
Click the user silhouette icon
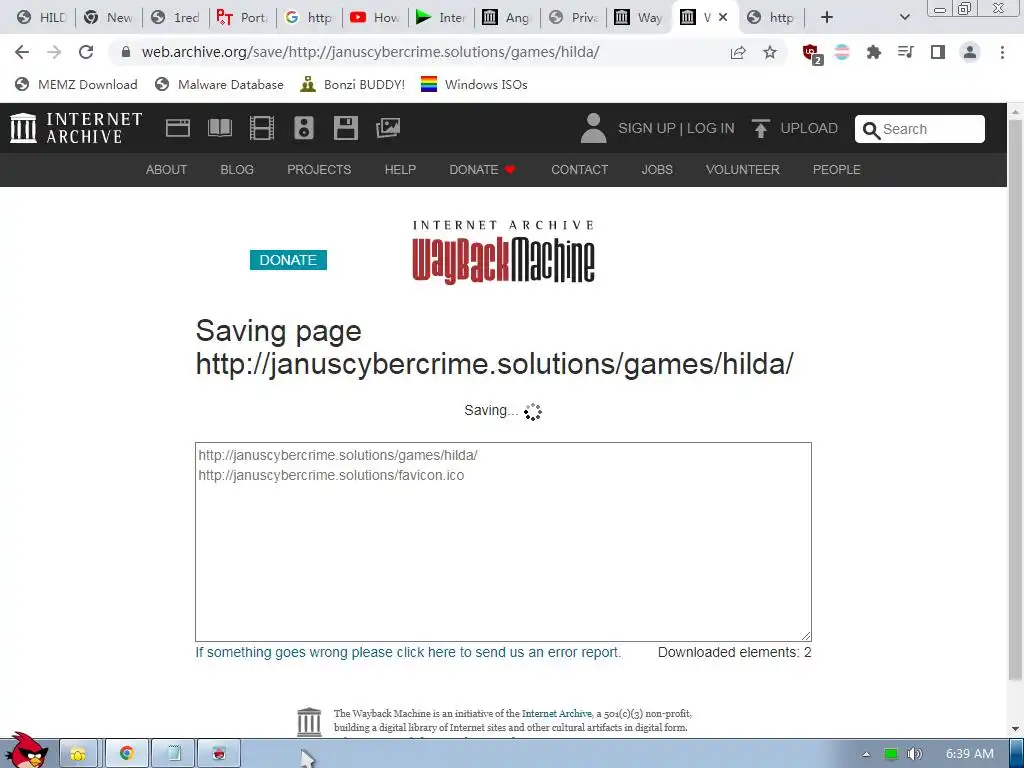pyautogui.click(x=593, y=128)
